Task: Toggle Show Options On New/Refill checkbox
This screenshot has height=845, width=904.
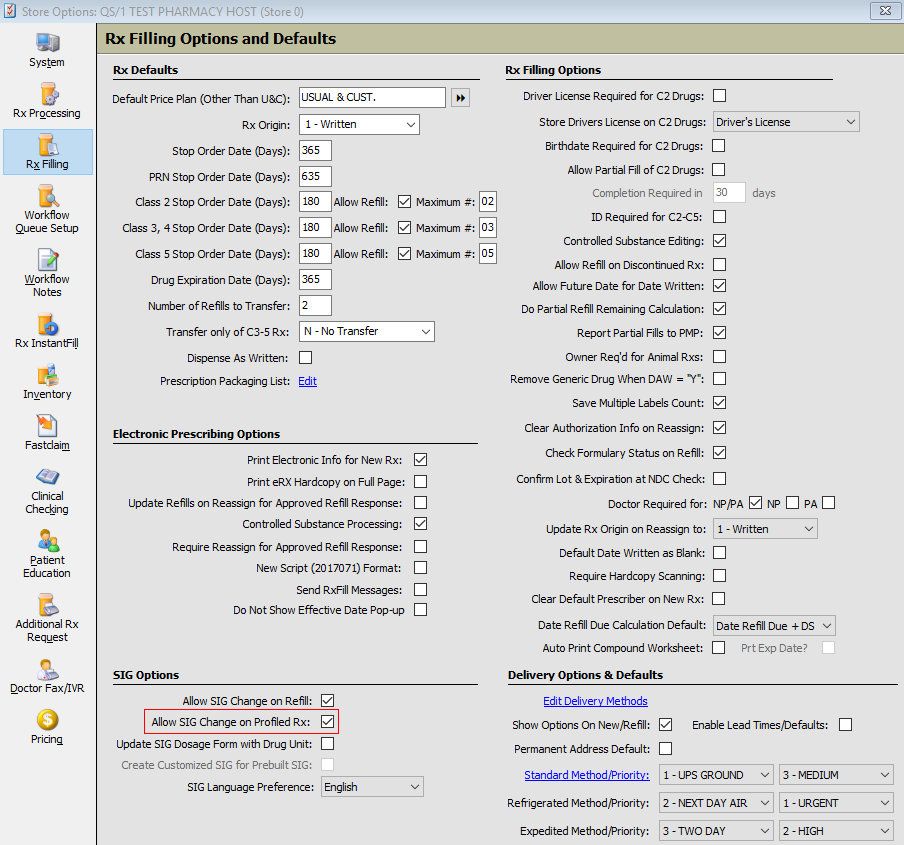Action: point(665,725)
